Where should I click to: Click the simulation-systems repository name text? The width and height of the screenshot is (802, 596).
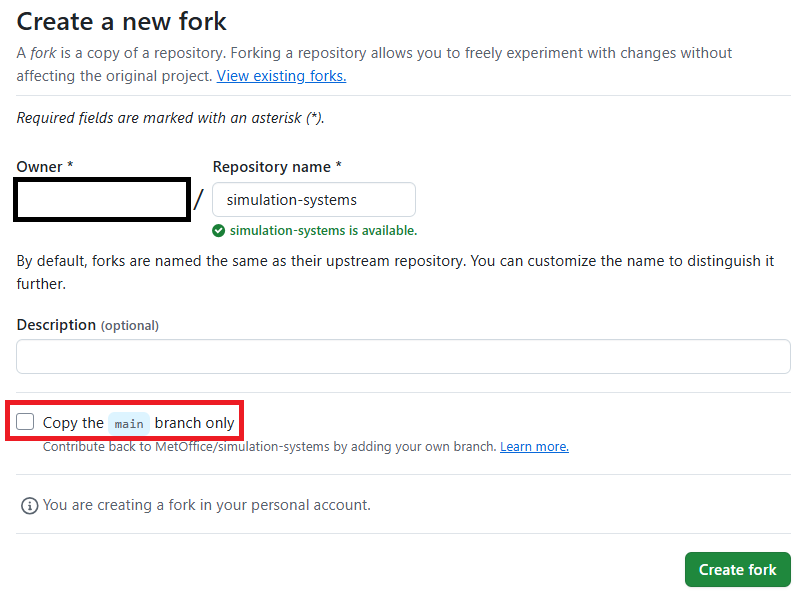point(293,199)
